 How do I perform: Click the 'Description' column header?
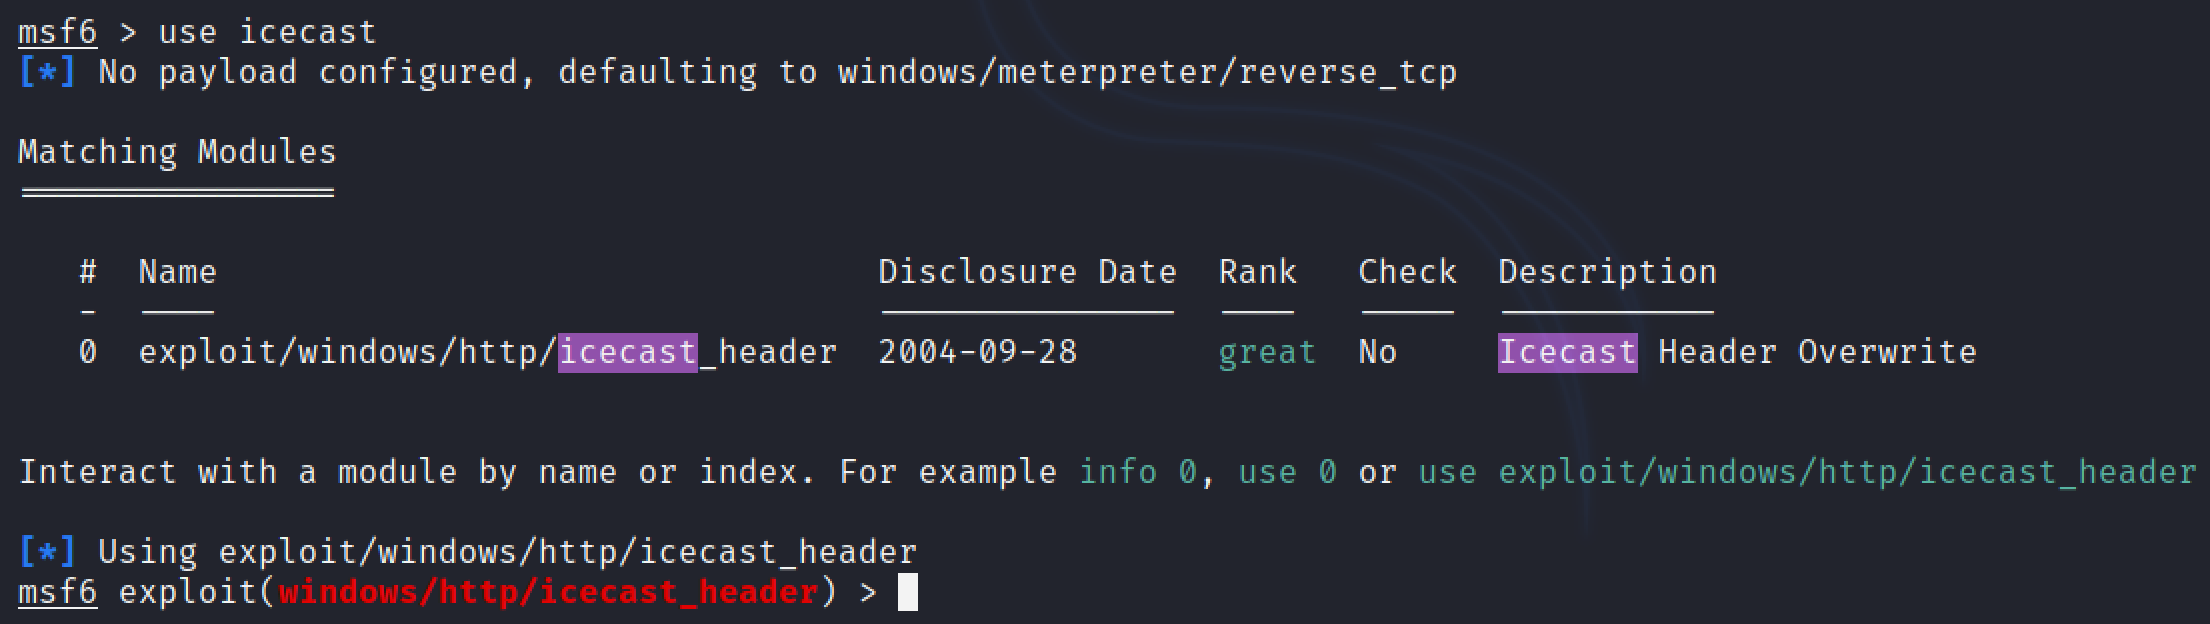click(1607, 272)
